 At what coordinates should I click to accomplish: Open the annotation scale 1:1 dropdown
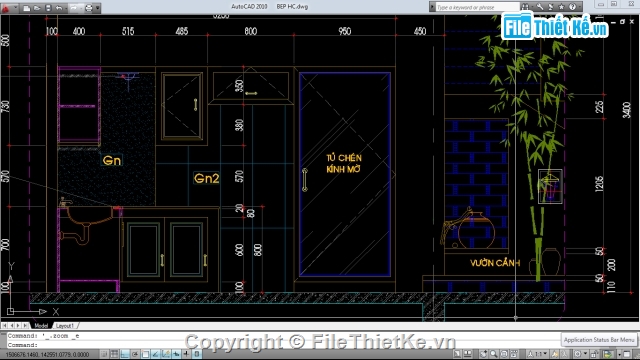(541, 354)
